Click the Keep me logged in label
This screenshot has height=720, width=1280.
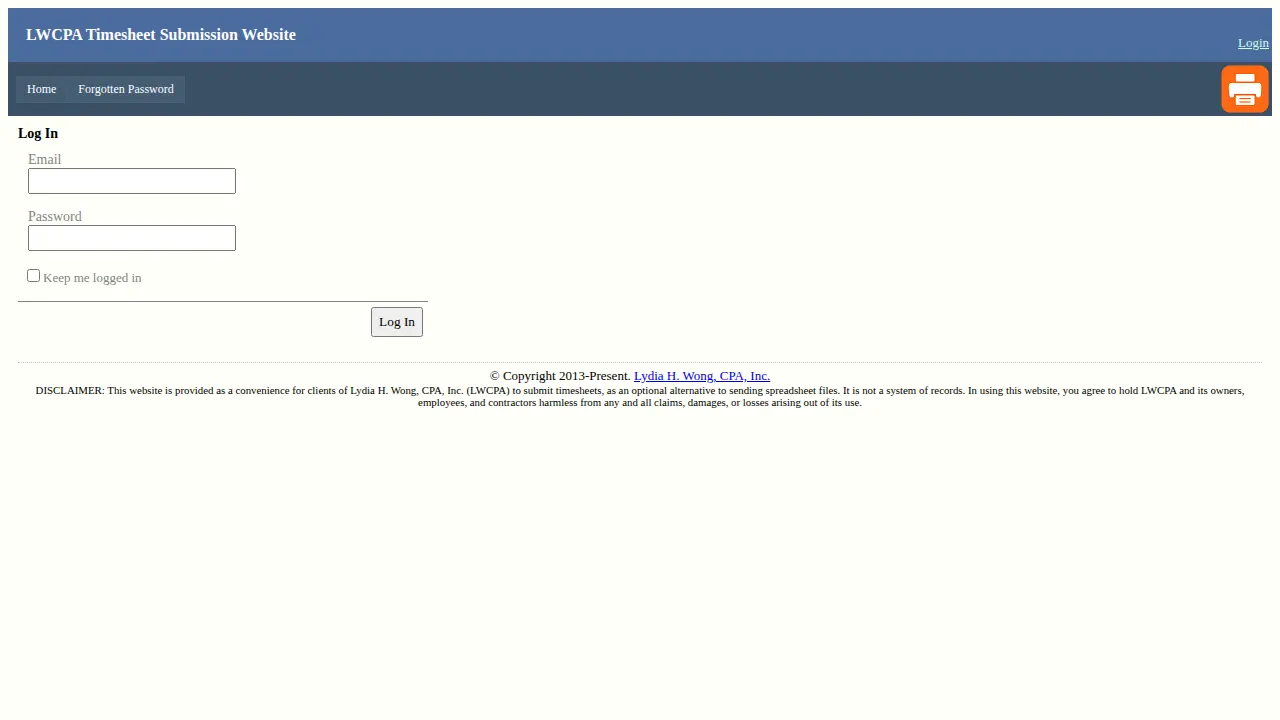[92, 278]
